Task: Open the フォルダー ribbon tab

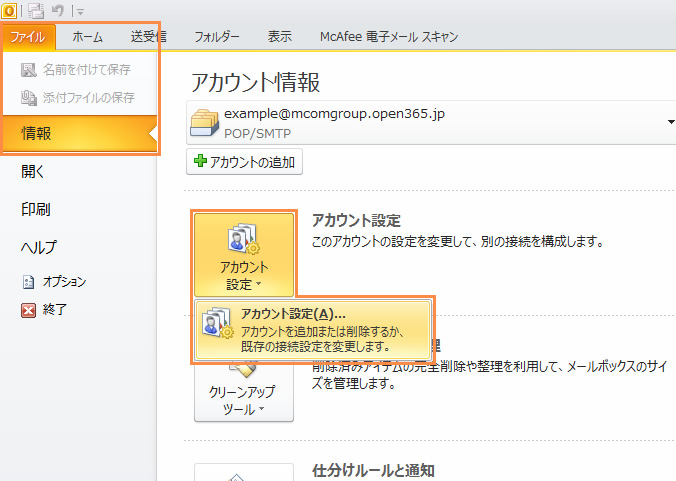Action: pyautogui.click(x=216, y=37)
